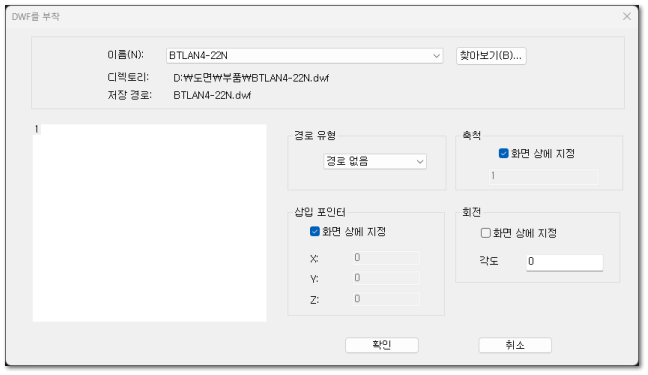The image size is (648, 375).
Task: Enable 화면 상에 지정 under 회전
Action: pyautogui.click(x=519, y=233)
